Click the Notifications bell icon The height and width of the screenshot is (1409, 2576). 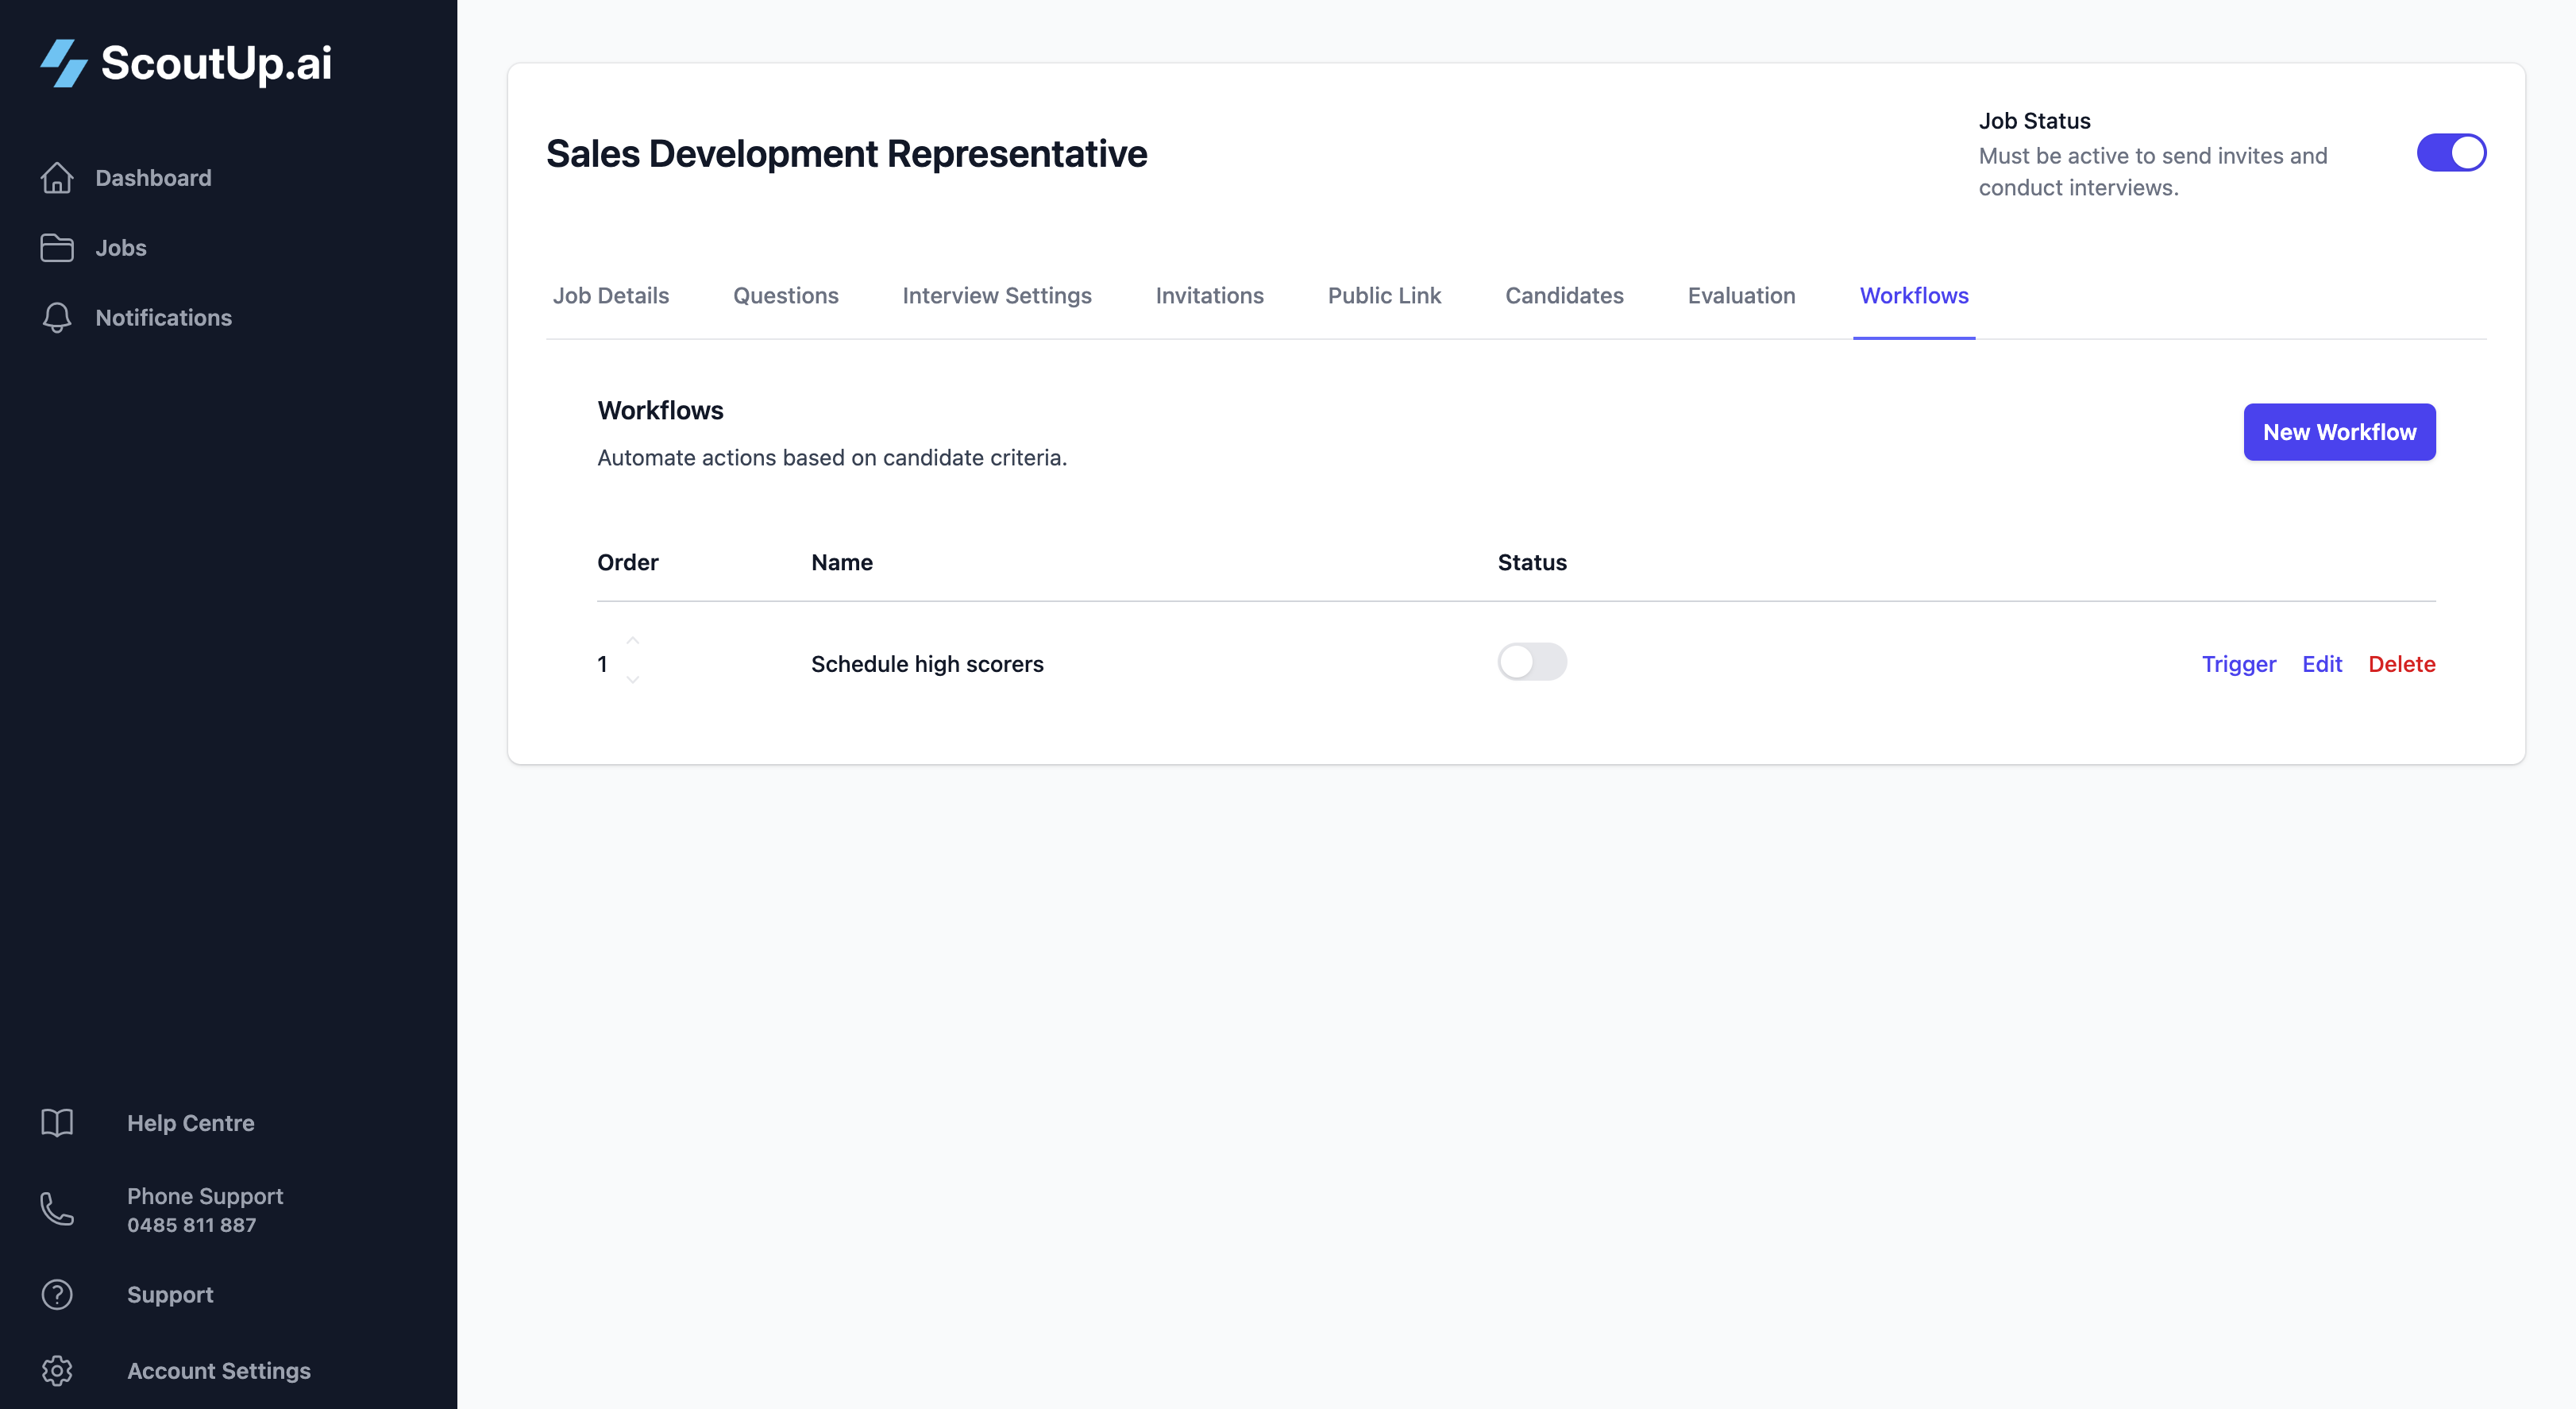[x=57, y=317]
